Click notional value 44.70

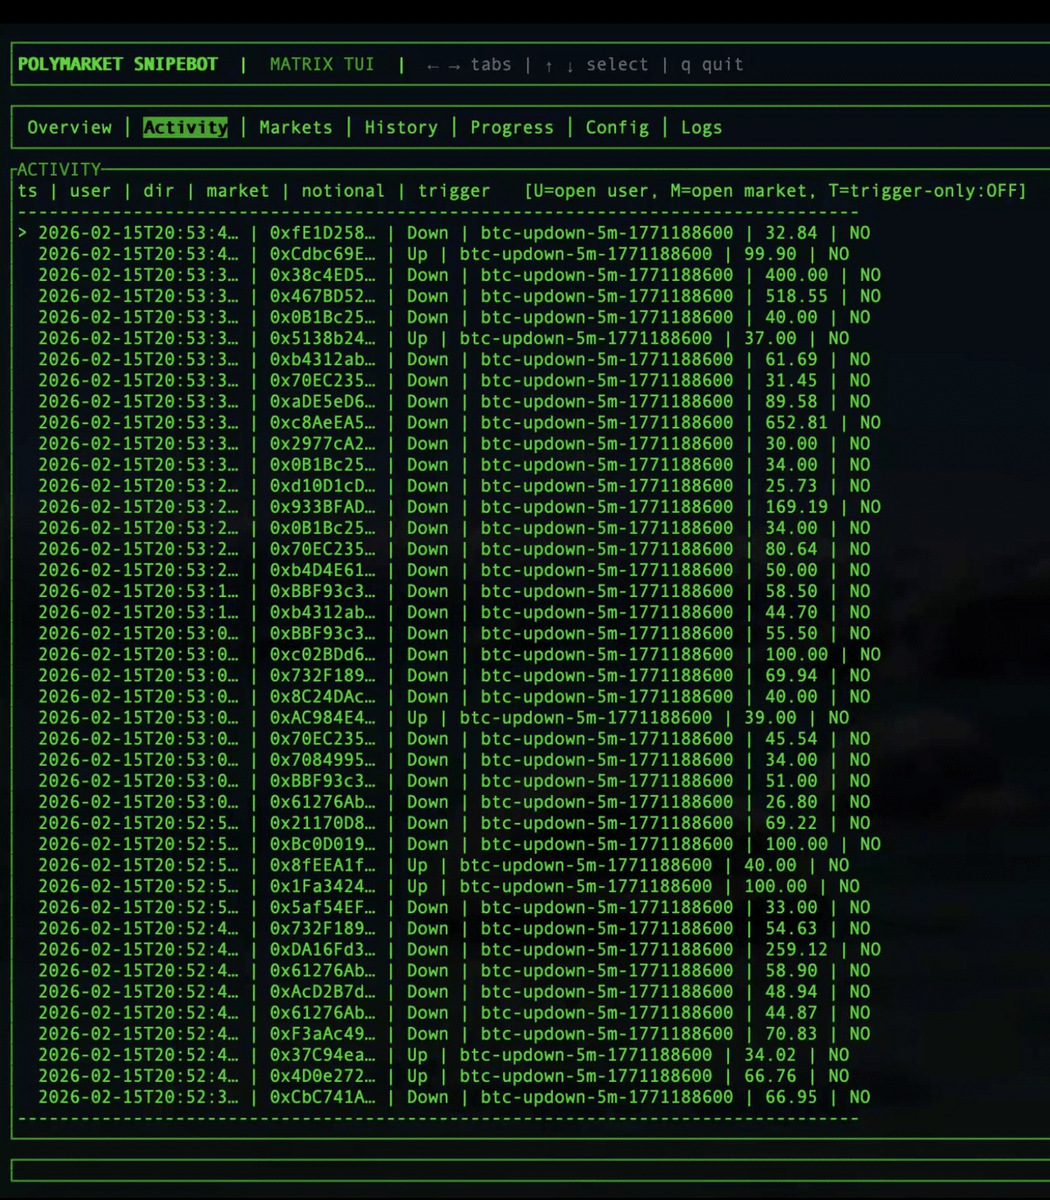click(x=791, y=612)
